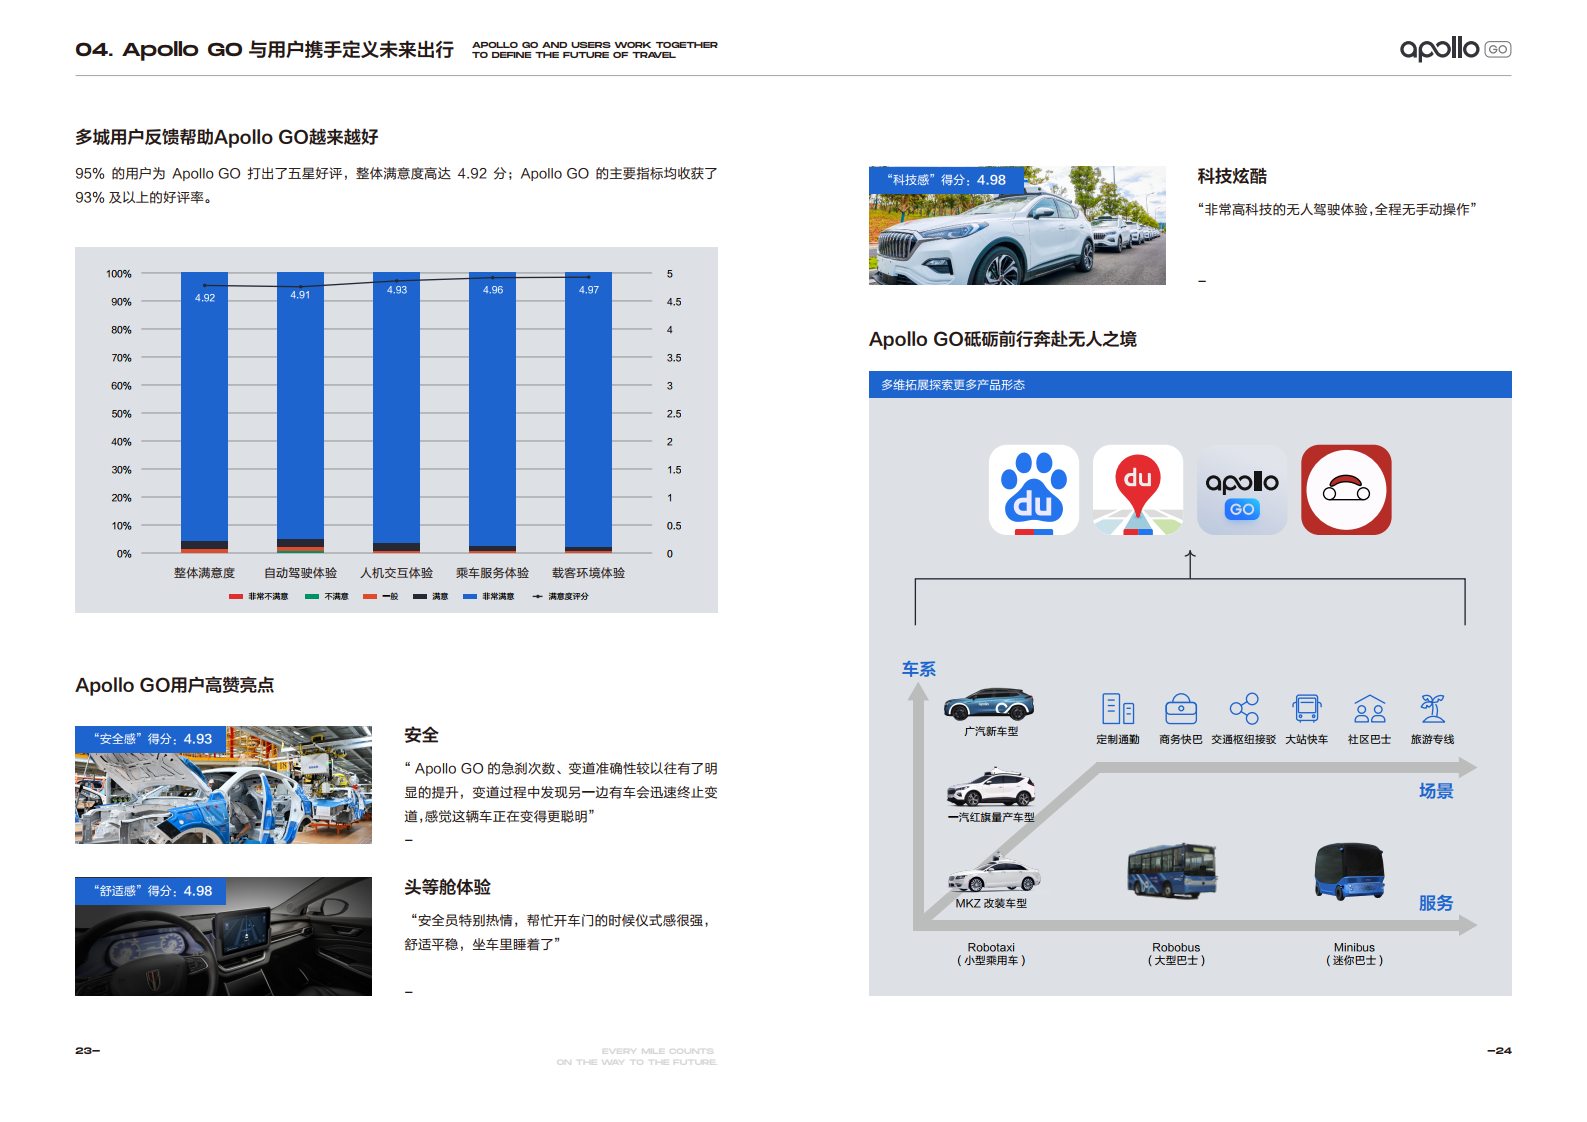Click the 广汽新车型 car image
Viewport: 1587px width, 1122px height.
coord(989,704)
